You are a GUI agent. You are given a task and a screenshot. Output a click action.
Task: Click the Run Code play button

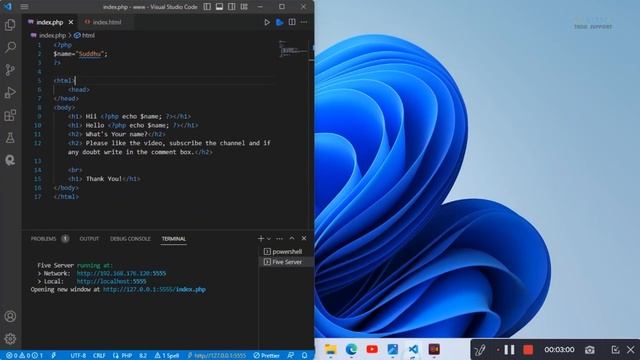tap(267, 22)
